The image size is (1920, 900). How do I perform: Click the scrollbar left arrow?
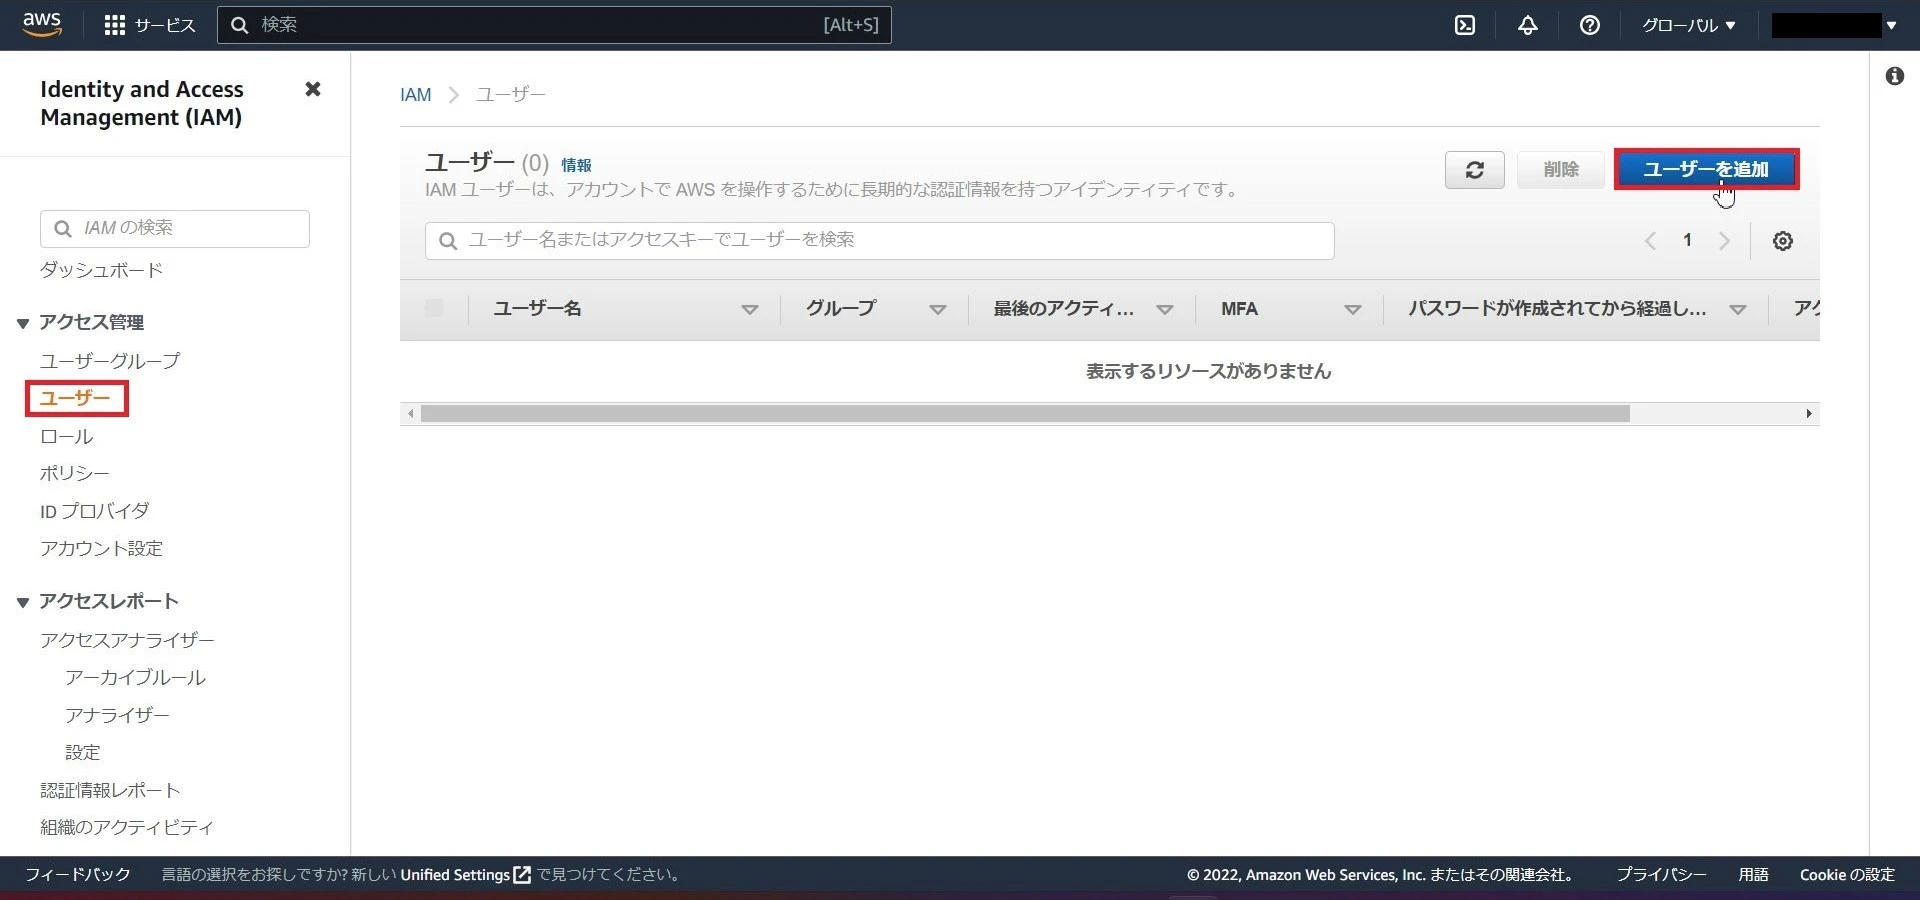coord(410,414)
